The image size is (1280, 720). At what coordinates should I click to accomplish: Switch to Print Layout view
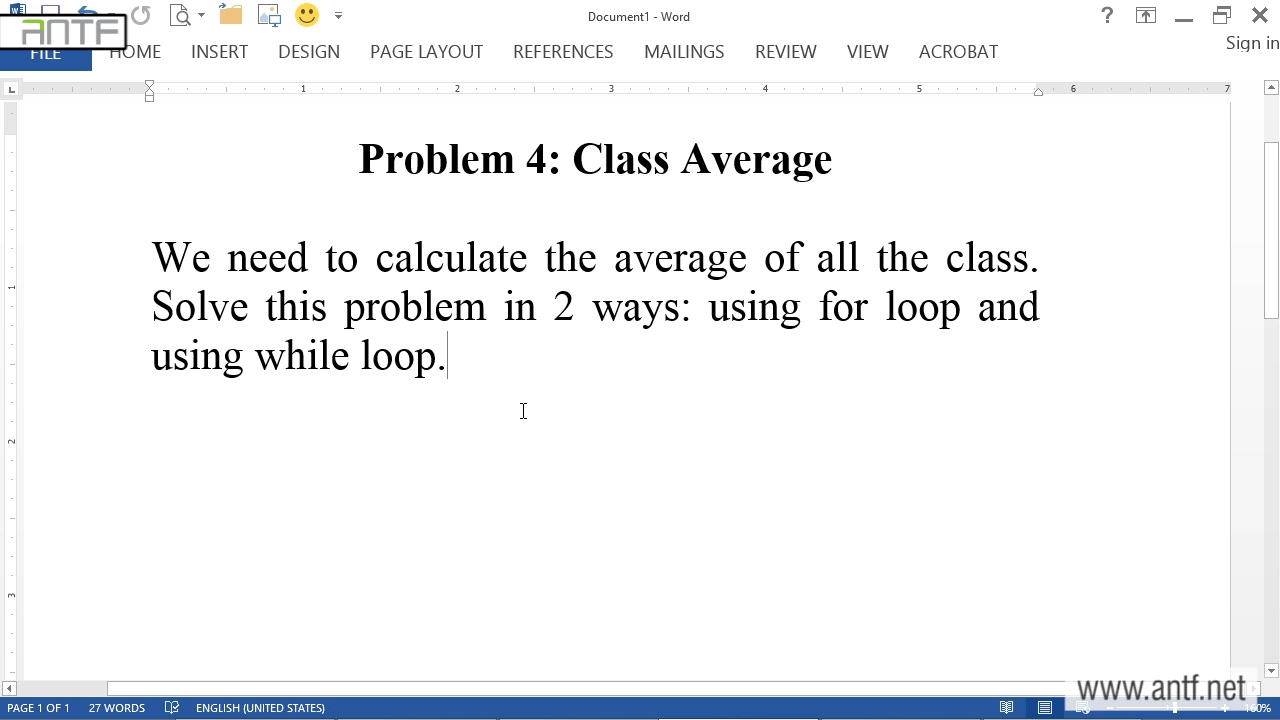(x=1045, y=708)
